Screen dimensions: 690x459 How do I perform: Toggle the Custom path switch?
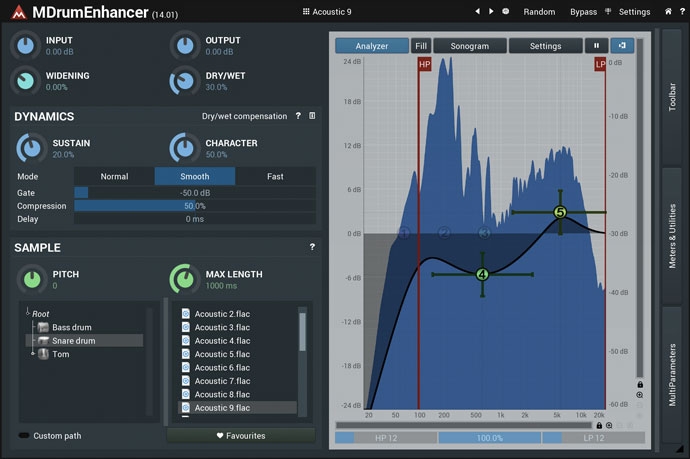pos(24,436)
